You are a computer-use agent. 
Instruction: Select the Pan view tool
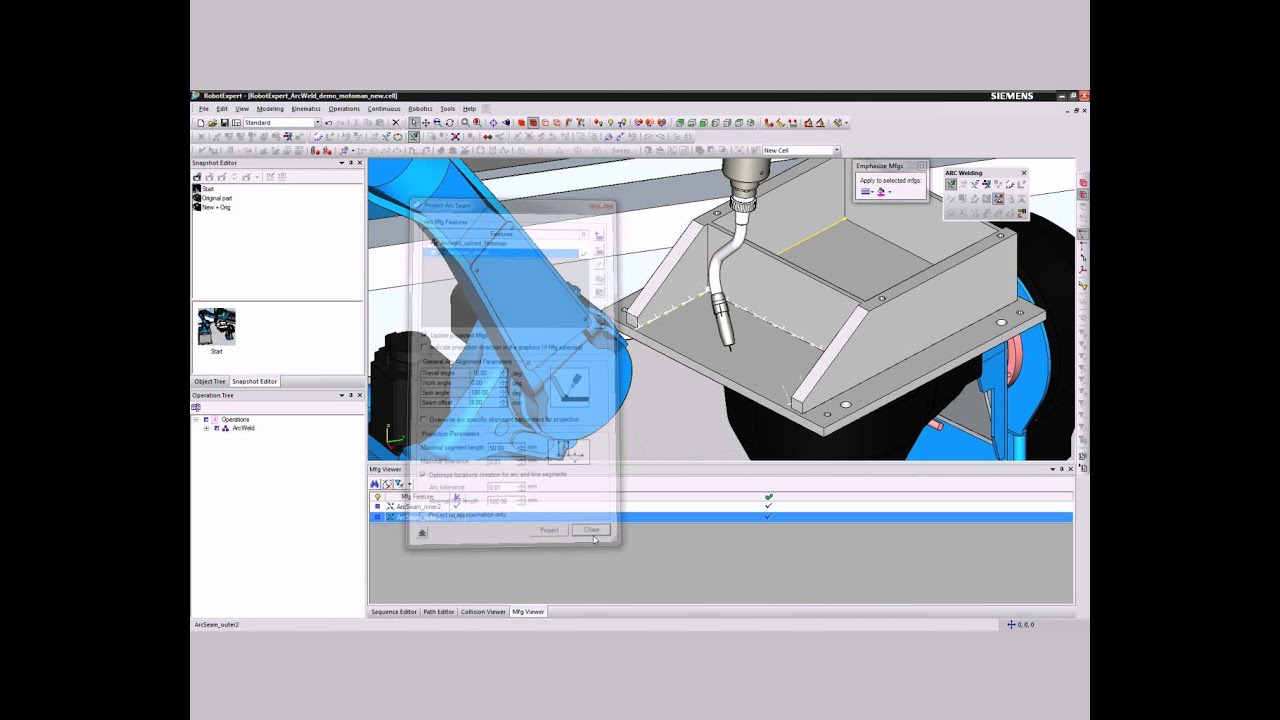coord(426,123)
